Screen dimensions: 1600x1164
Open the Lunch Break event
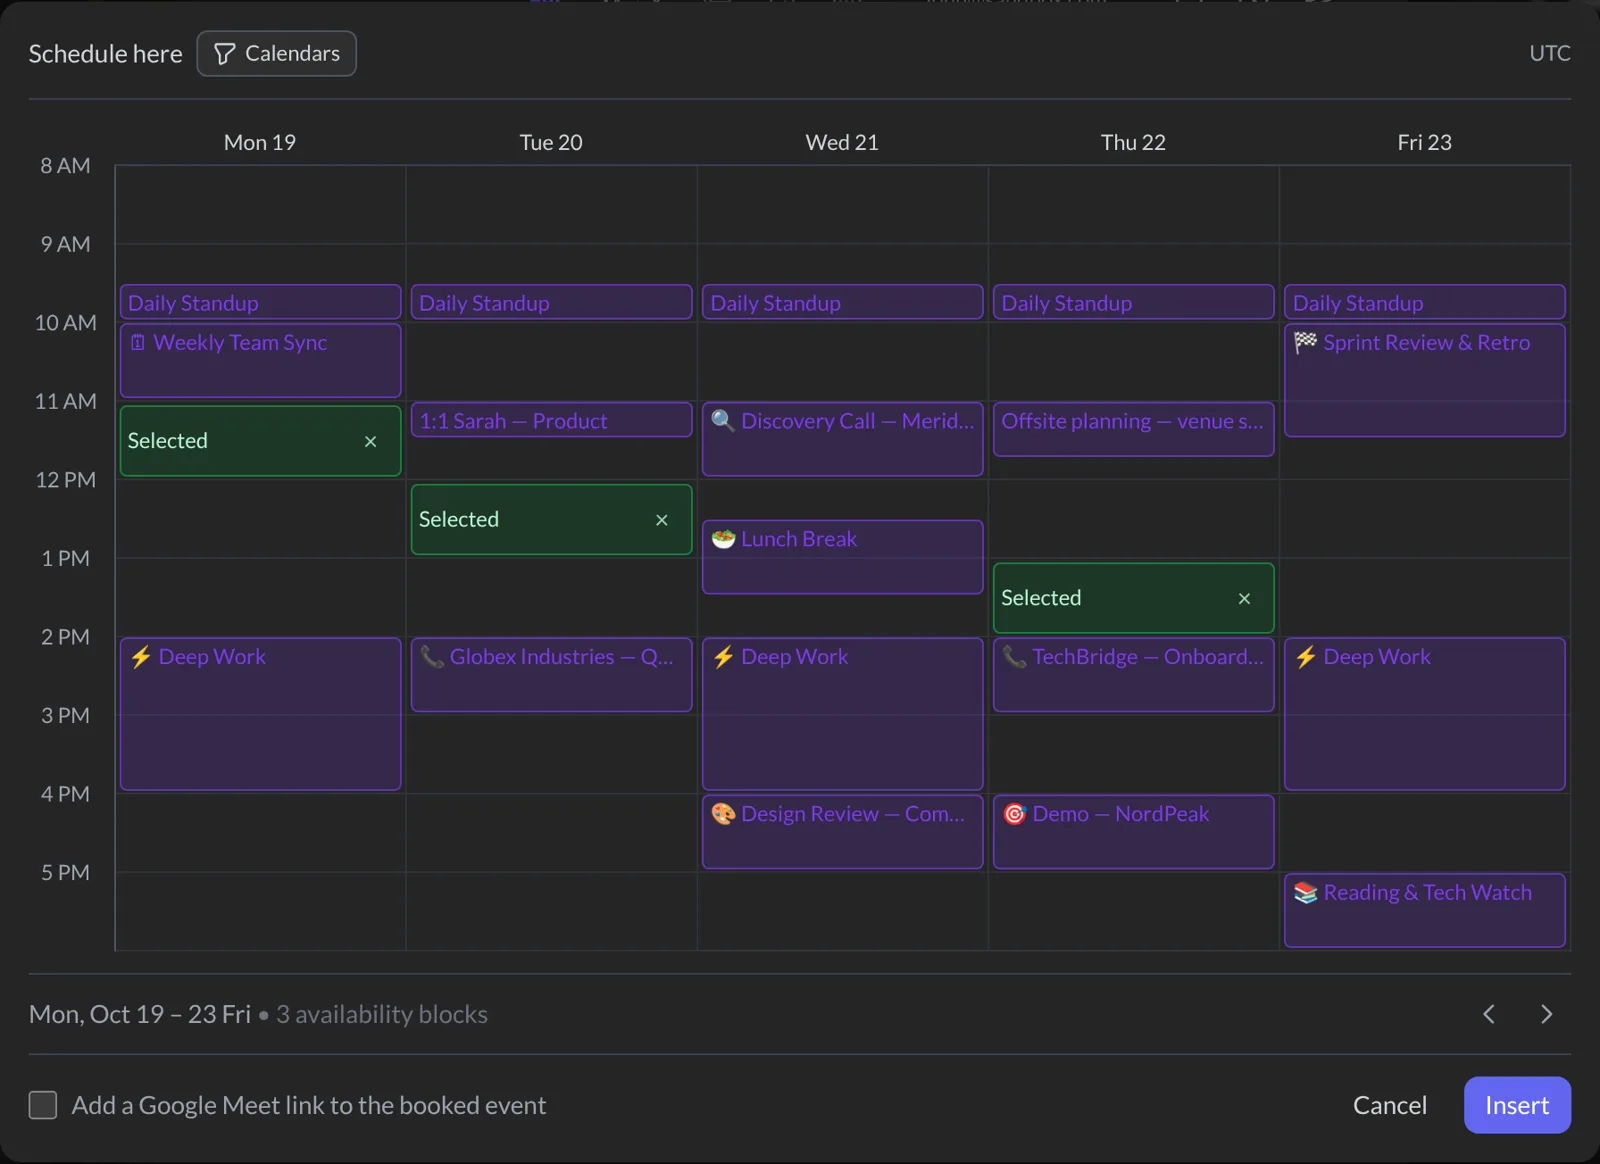pos(842,557)
